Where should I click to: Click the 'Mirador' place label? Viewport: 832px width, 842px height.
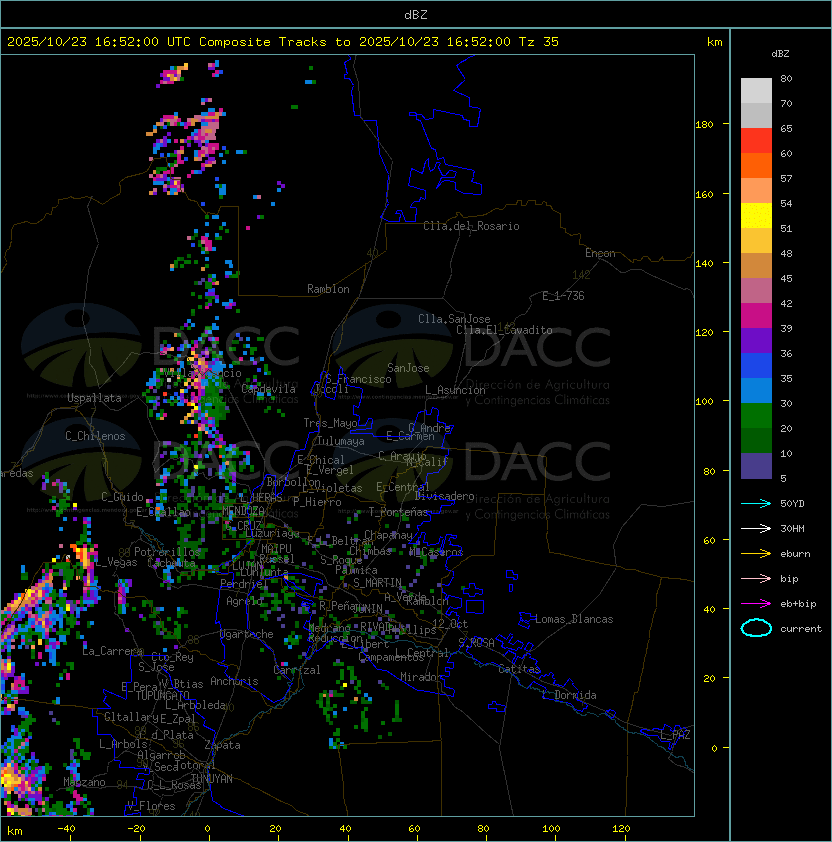(421, 677)
